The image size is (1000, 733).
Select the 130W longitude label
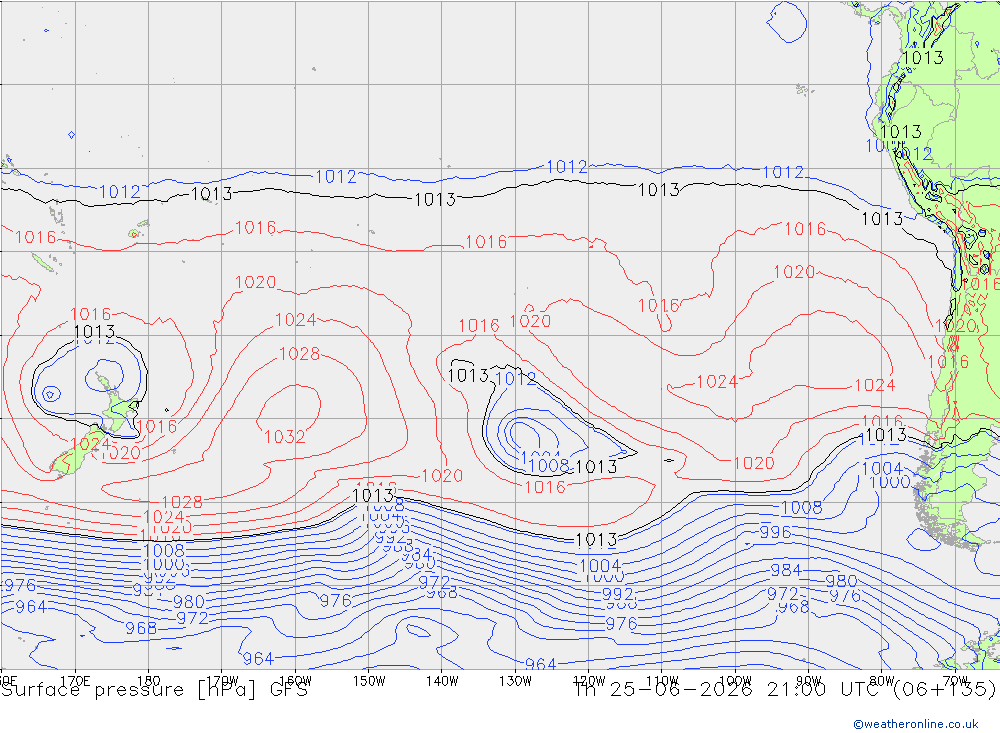515,681
